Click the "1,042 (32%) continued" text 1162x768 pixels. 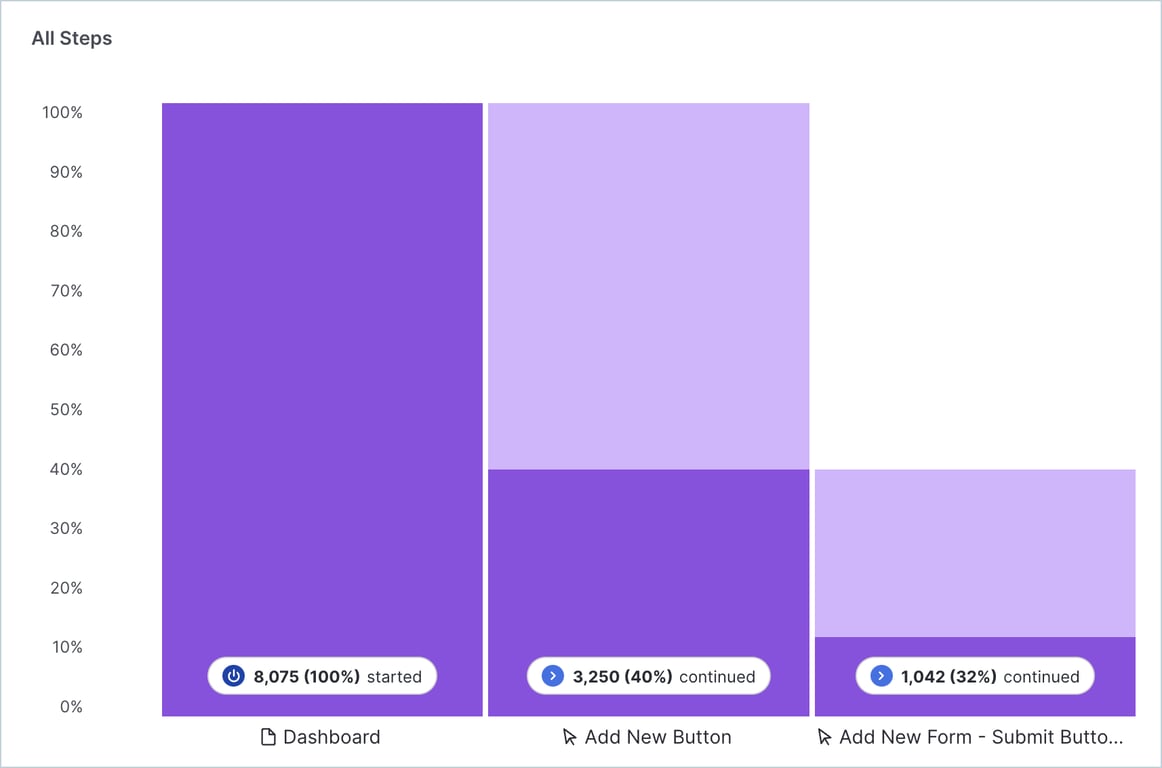point(990,676)
